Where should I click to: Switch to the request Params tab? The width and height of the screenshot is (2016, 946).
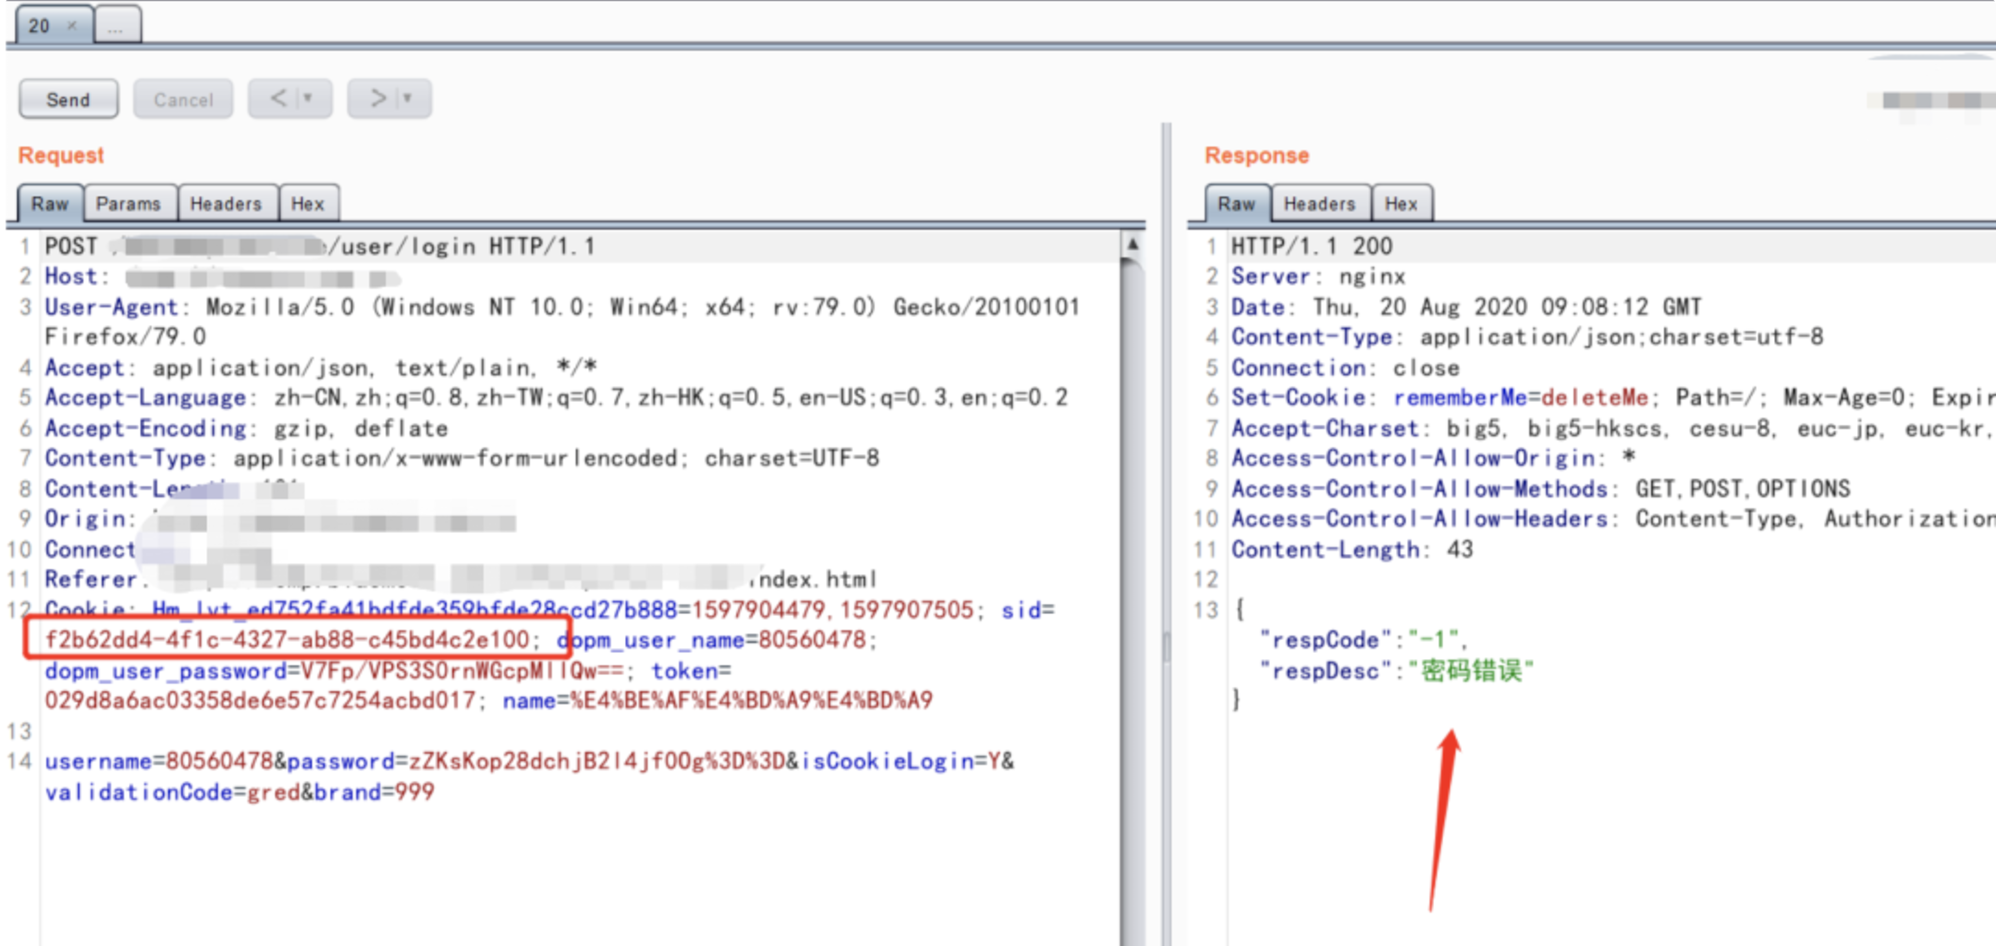click(128, 204)
